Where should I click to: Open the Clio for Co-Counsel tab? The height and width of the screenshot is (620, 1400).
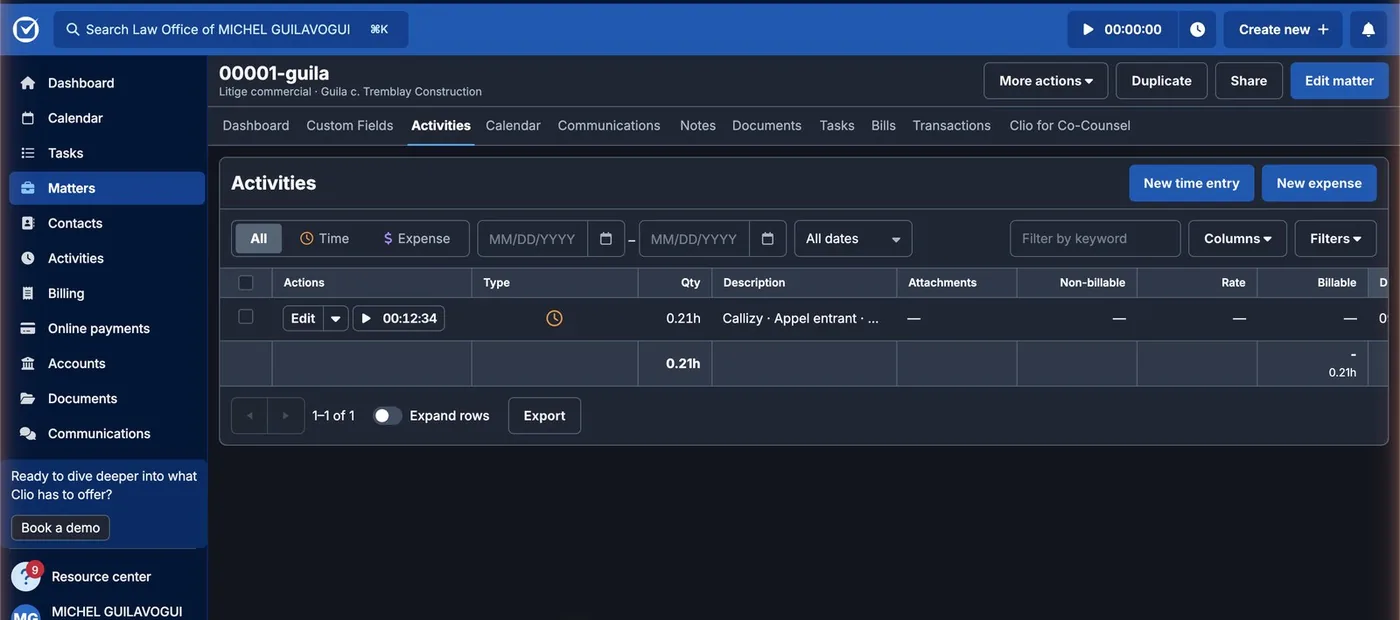(x=1070, y=126)
